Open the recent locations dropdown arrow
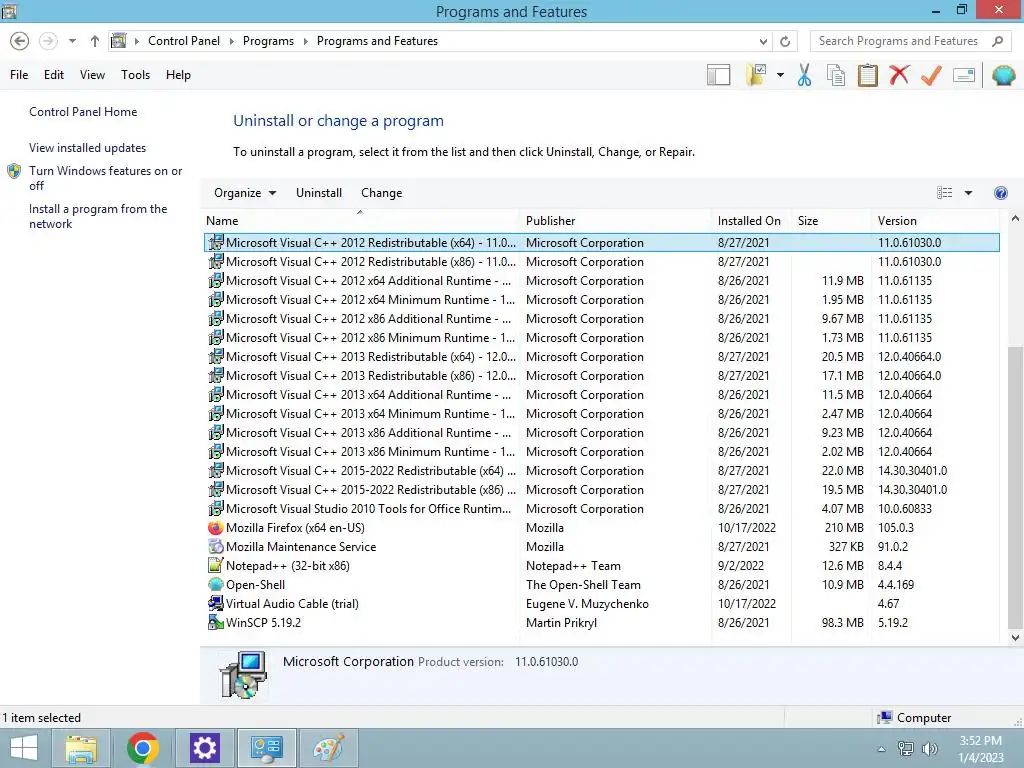Viewport: 1024px width, 768px height. tap(72, 41)
